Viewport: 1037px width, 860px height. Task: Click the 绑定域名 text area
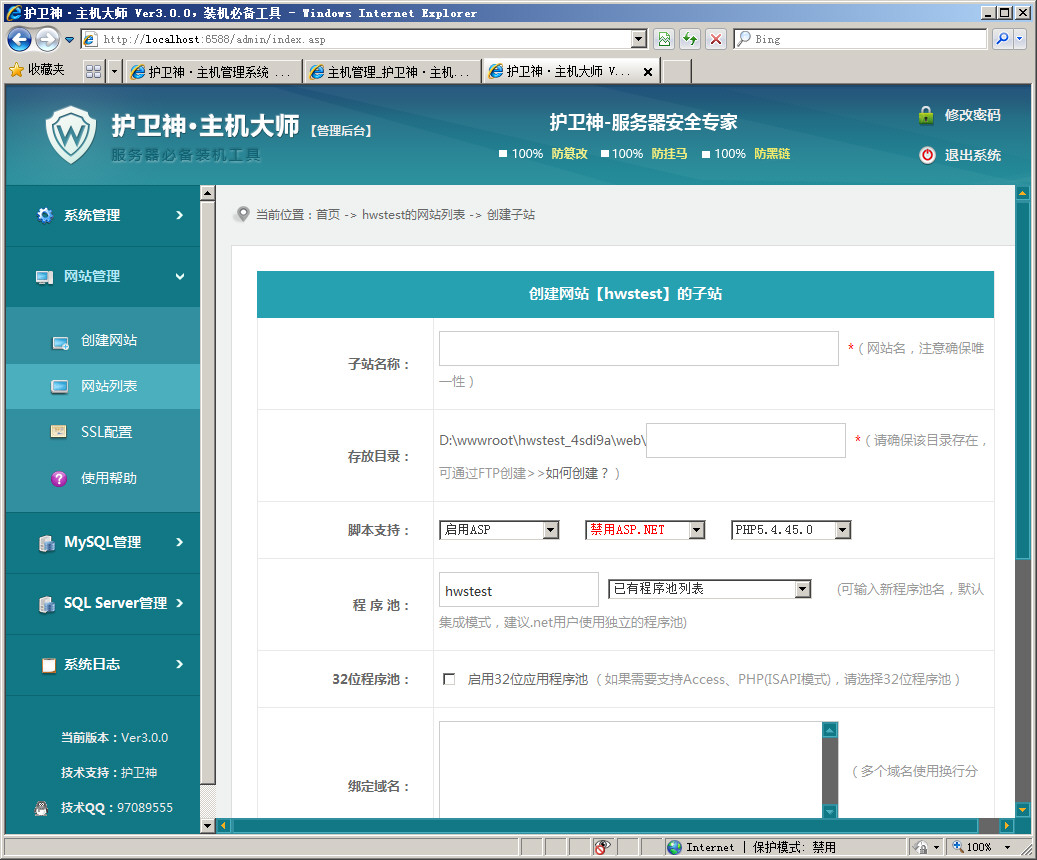point(631,769)
